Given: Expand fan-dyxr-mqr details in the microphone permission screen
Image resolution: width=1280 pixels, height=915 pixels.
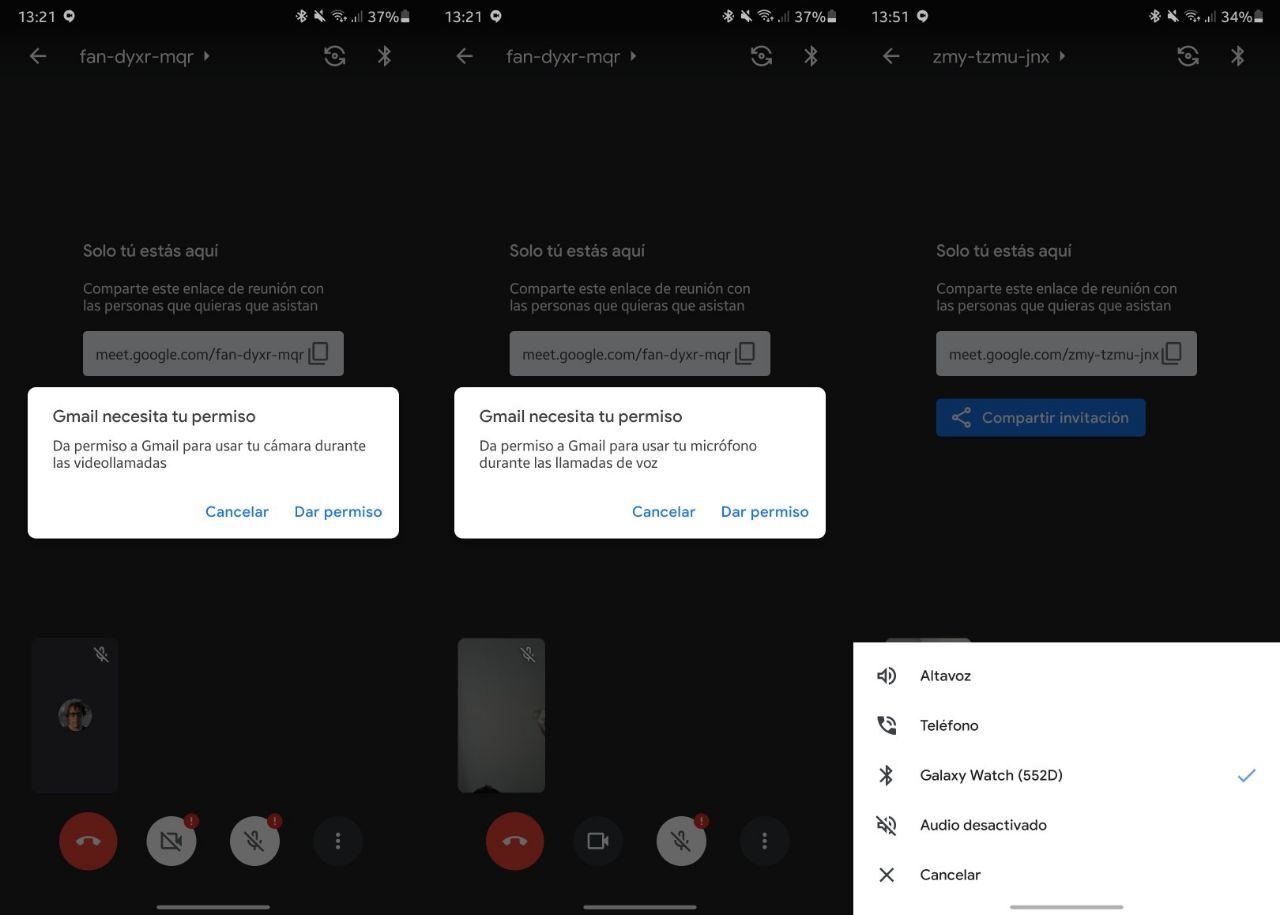Looking at the screenshot, I should [572, 56].
